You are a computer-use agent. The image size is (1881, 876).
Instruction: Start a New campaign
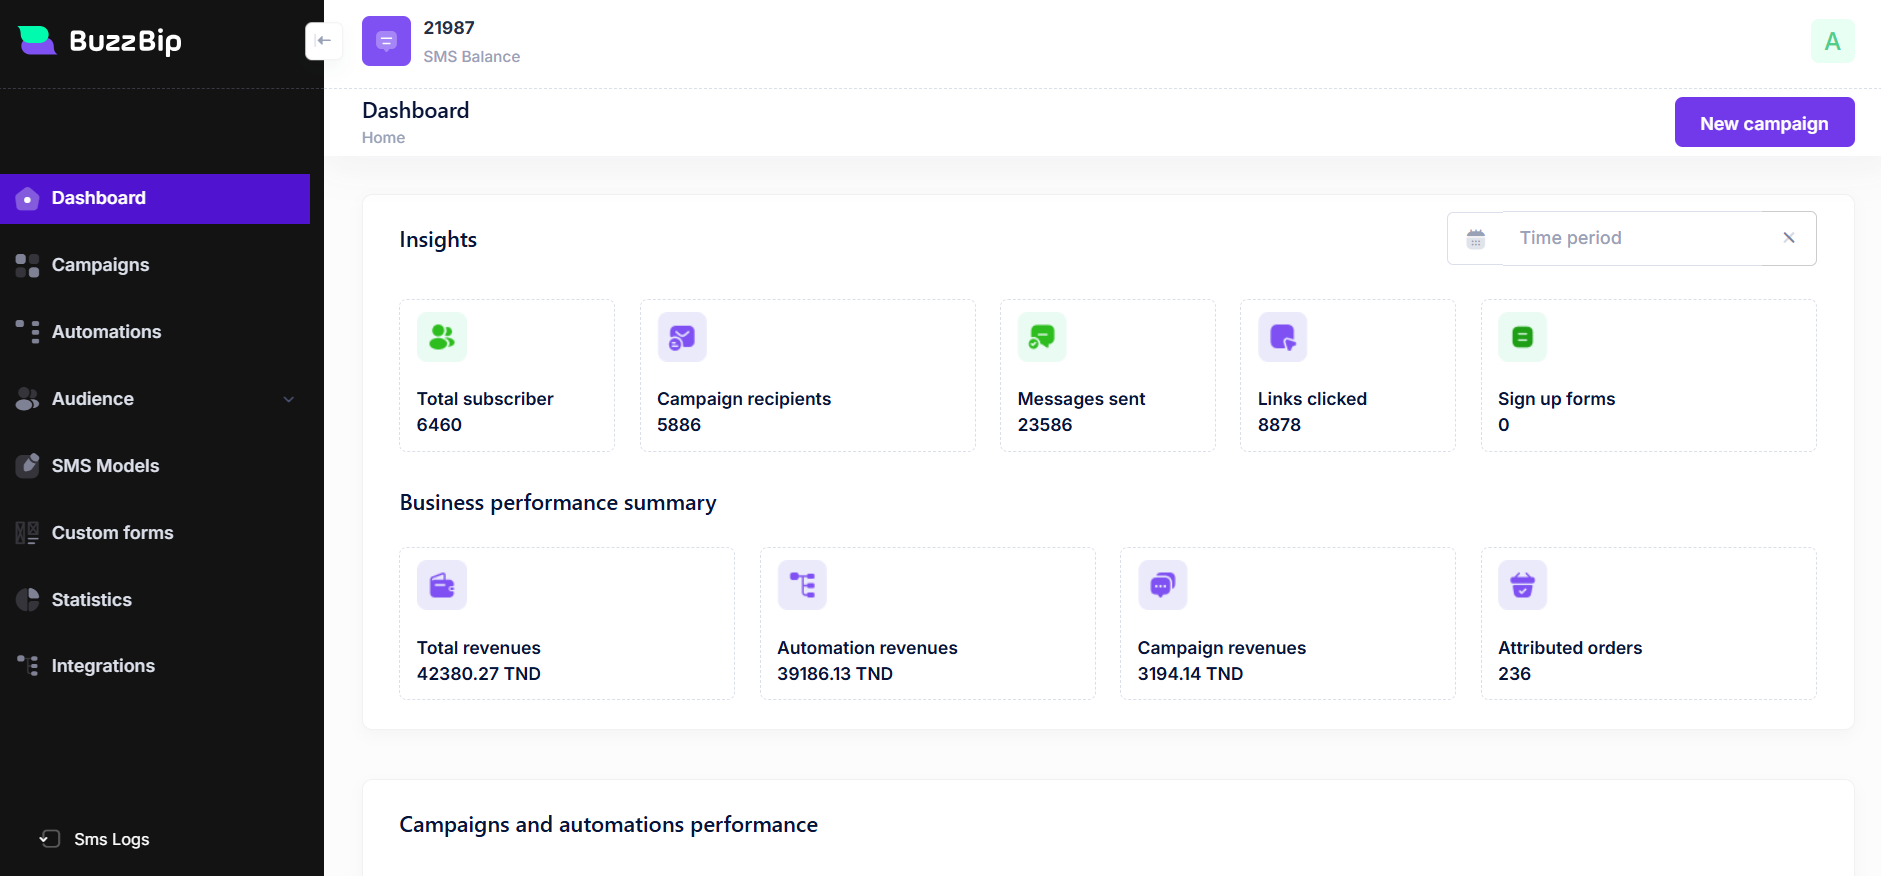(1764, 123)
